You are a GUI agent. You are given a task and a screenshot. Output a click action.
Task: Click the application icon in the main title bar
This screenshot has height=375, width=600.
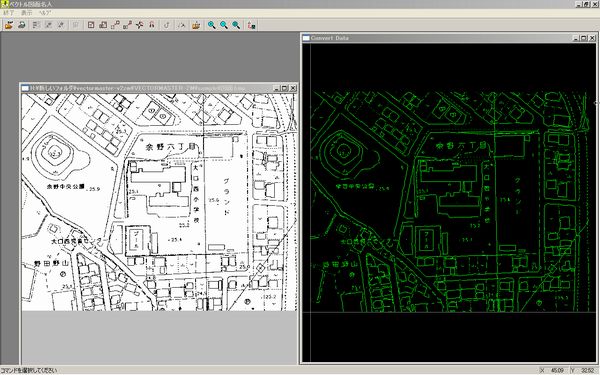pos(4,4)
